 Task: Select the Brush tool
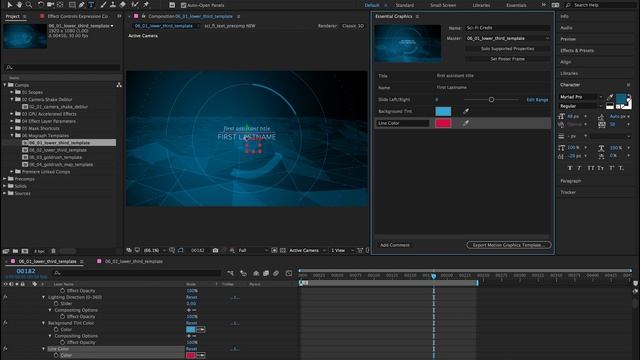pyautogui.click(x=103, y=5)
